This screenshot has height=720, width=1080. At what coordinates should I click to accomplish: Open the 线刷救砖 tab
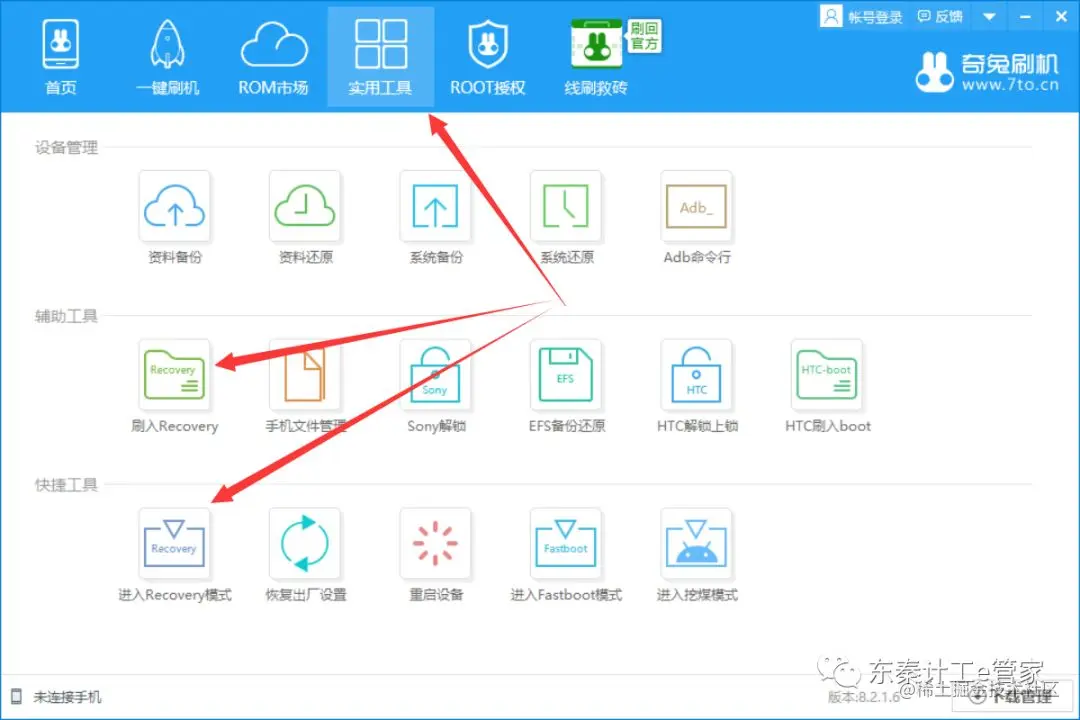[x=596, y=58]
